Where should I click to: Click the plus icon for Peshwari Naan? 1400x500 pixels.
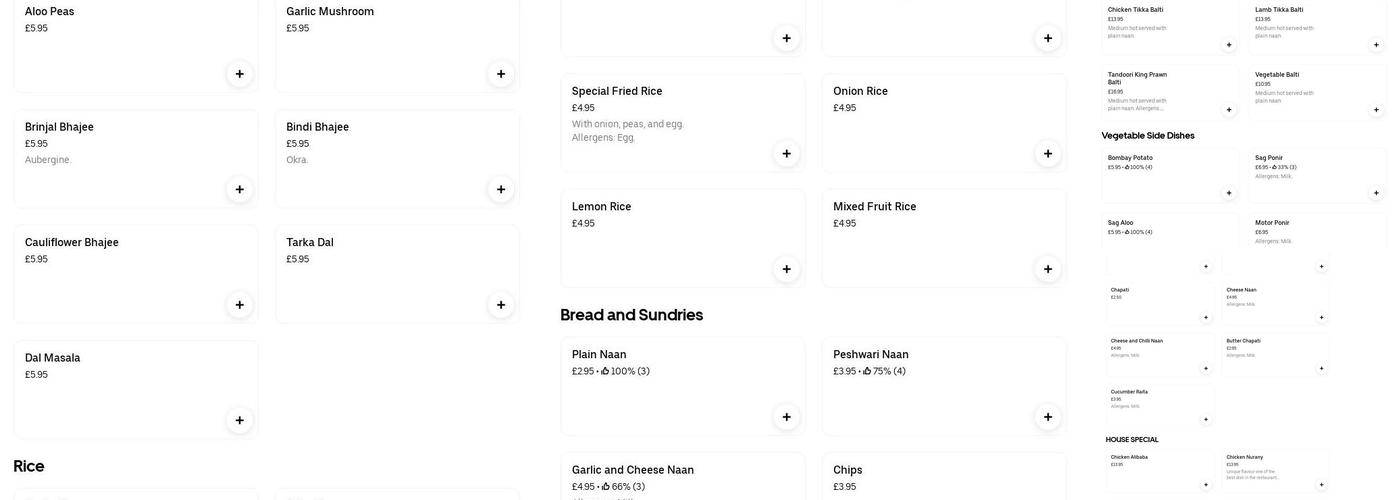coord(1048,417)
